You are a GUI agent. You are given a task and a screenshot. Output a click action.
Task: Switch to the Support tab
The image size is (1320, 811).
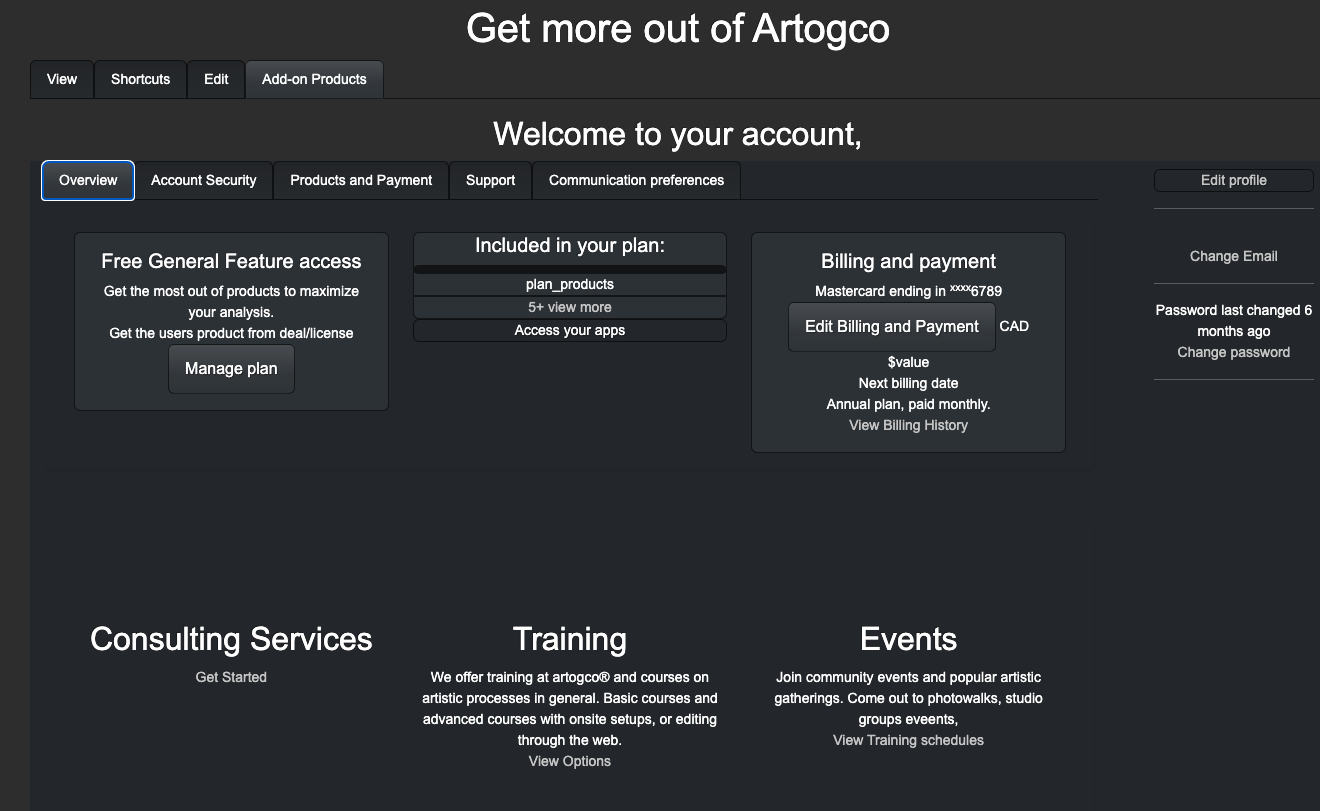[490, 180]
